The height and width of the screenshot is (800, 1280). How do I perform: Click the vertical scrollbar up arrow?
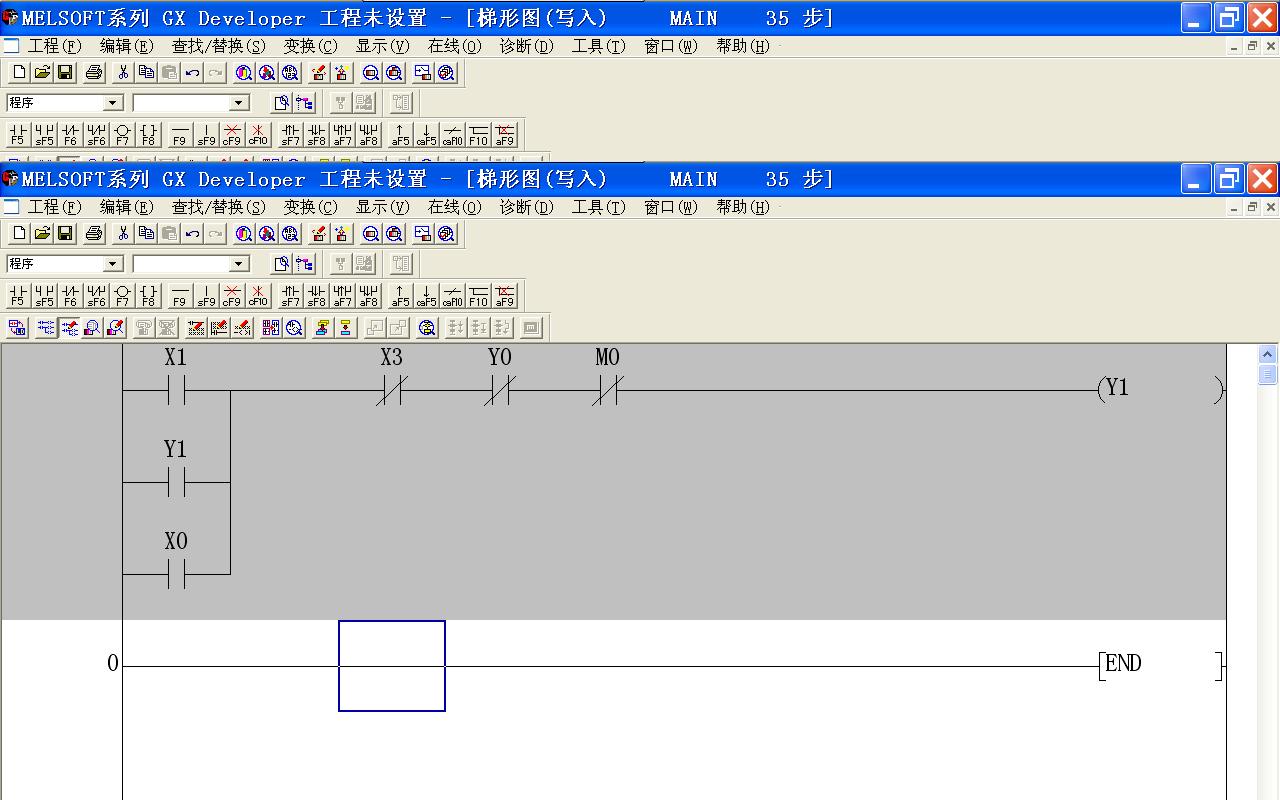click(x=1267, y=354)
